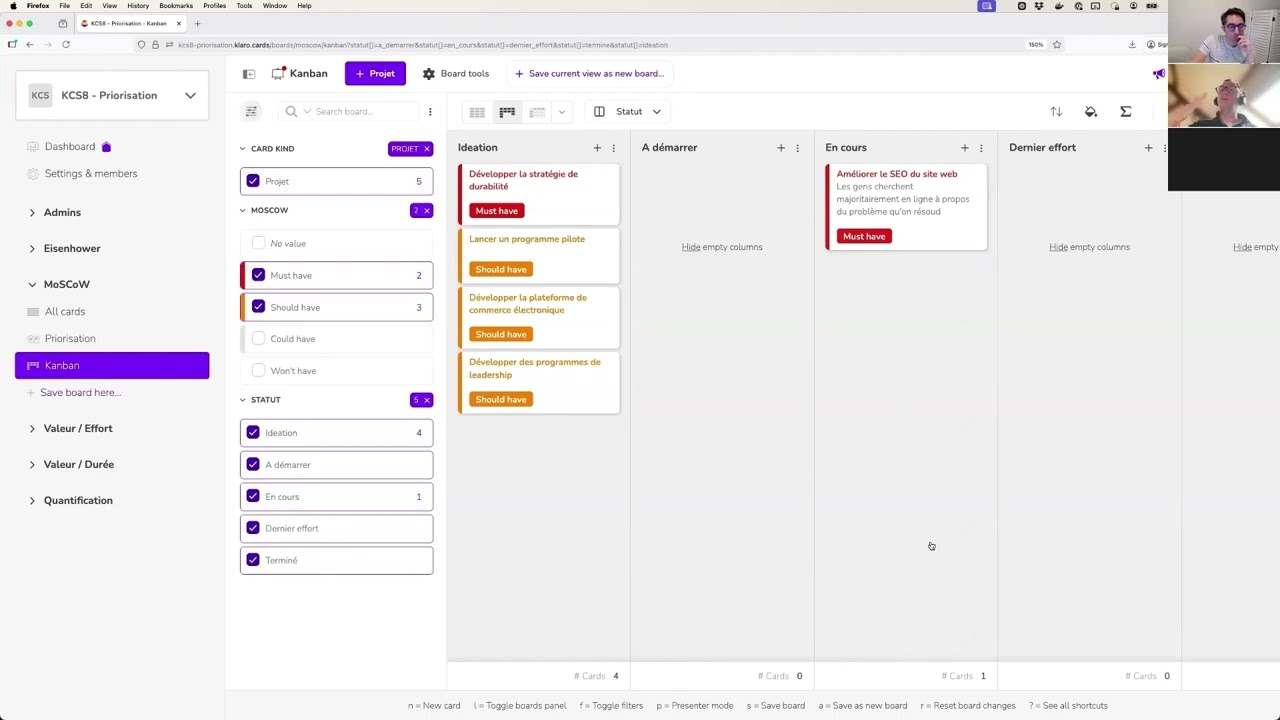The height and width of the screenshot is (720, 1280).
Task: Click the filter settings icon
Action: click(x=251, y=112)
